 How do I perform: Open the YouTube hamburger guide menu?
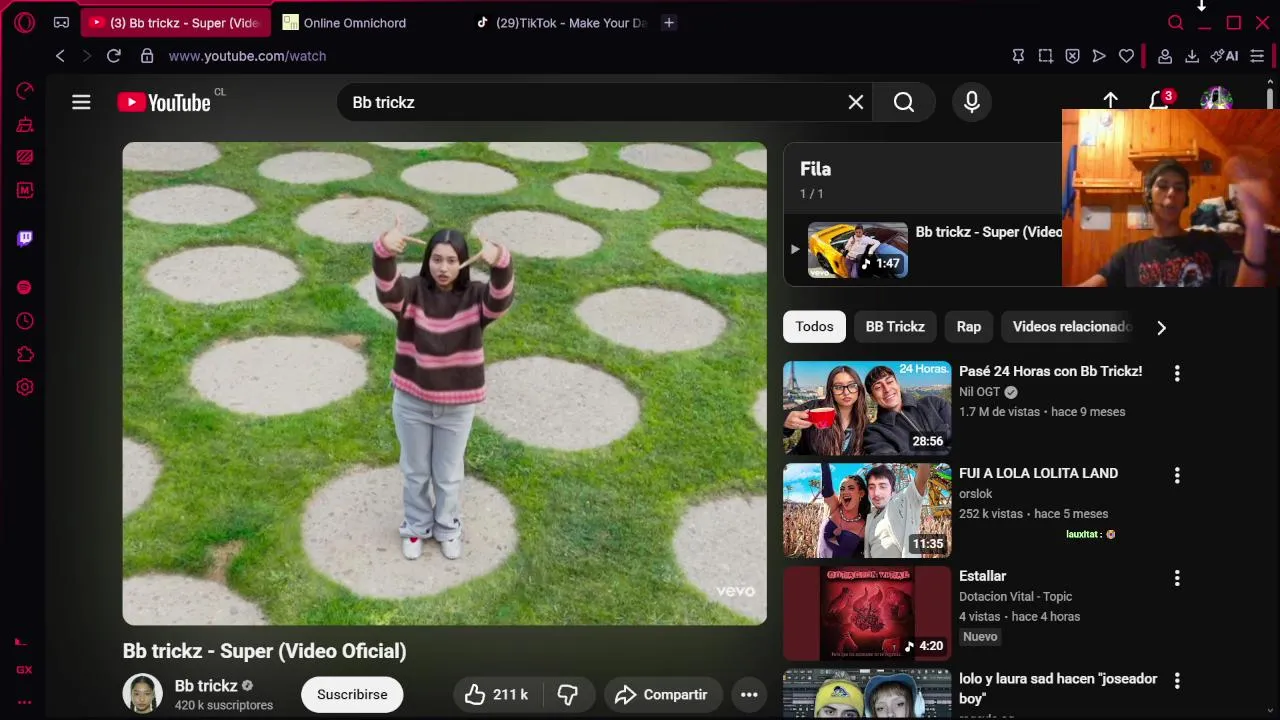[81, 102]
